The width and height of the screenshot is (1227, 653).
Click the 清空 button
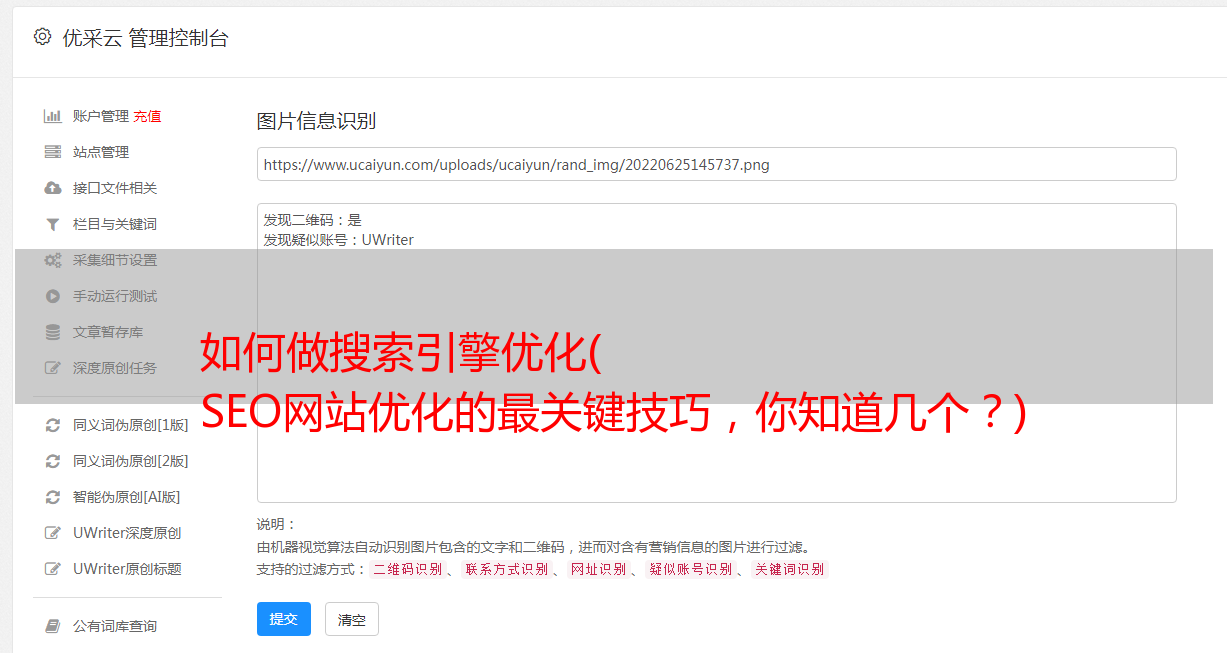pyautogui.click(x=352, y=619)
